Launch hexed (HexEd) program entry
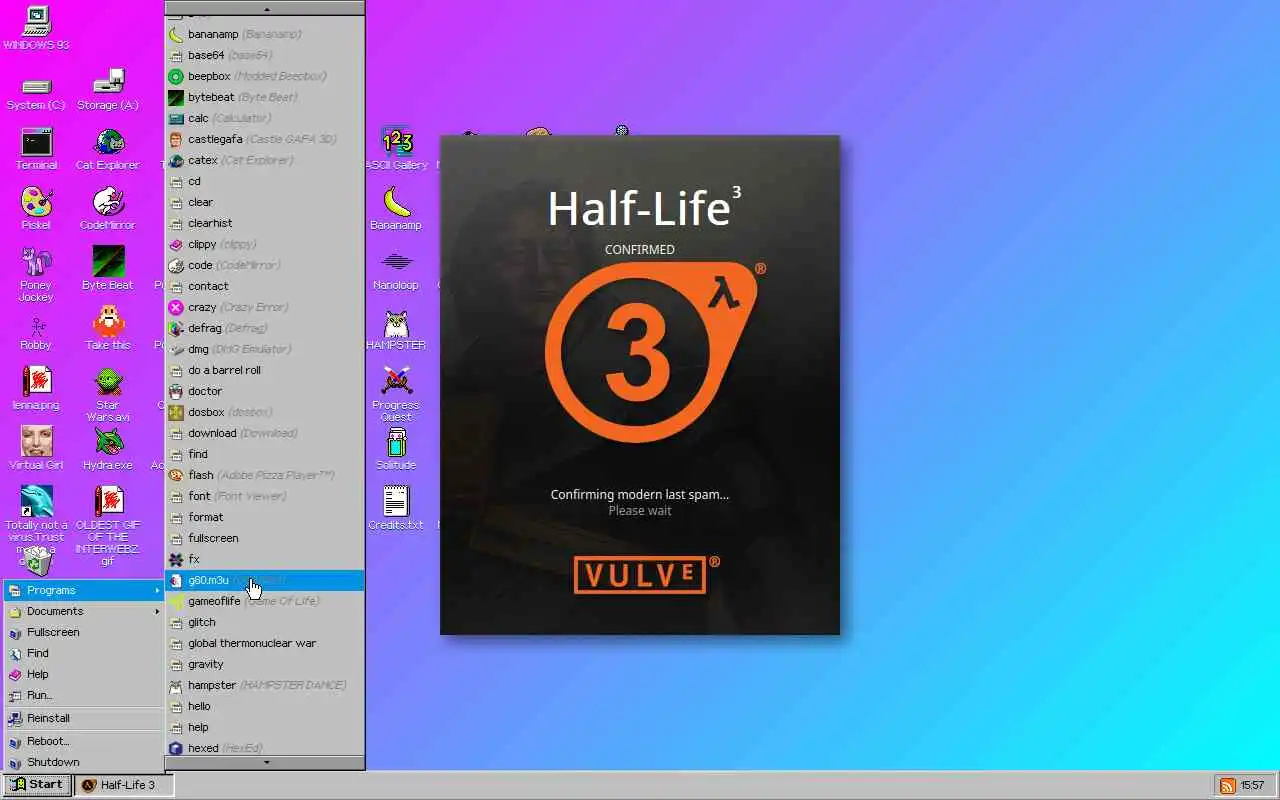The image size is (1280, 800). [265, 748]
